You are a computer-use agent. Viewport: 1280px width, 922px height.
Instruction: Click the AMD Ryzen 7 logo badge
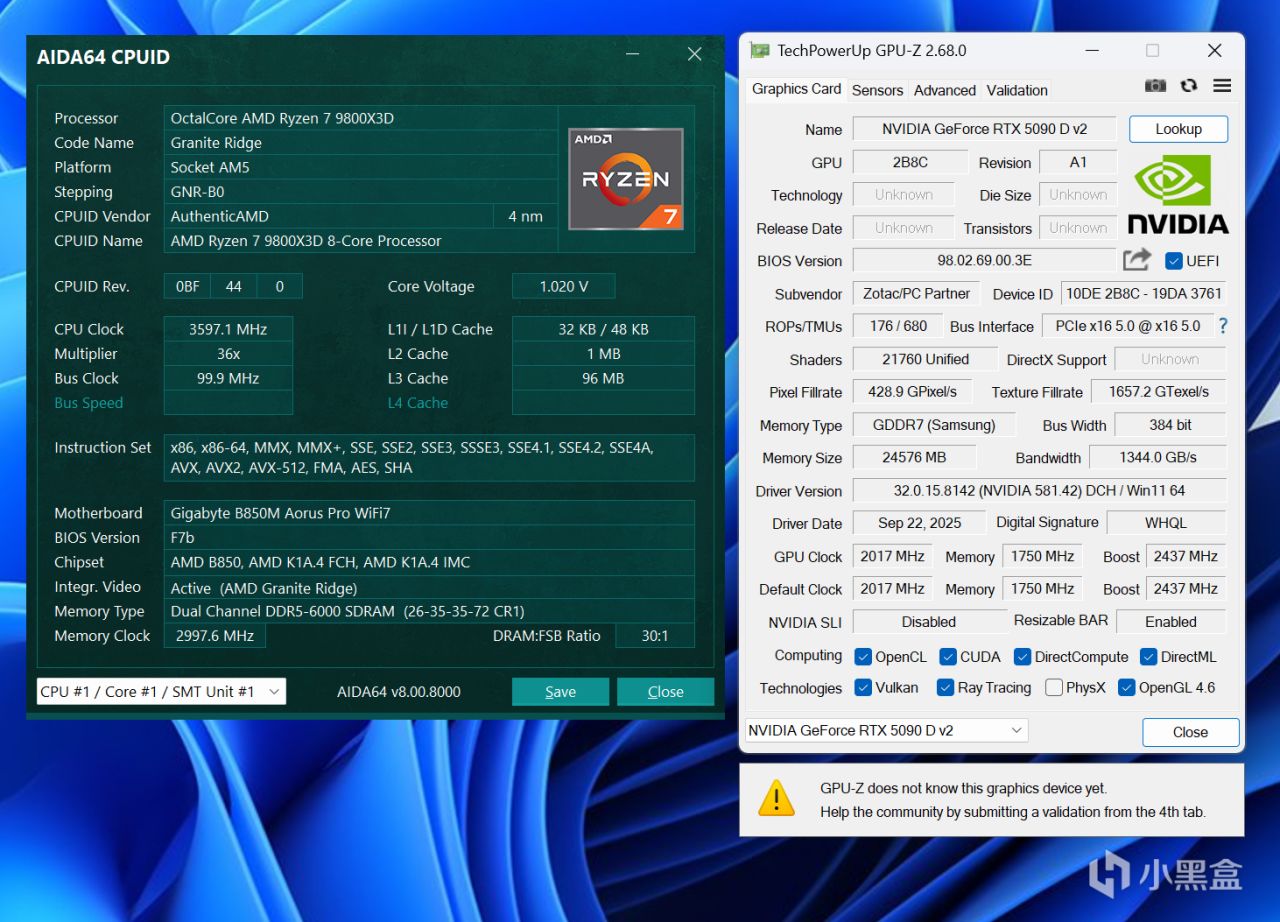click(626, 179)
